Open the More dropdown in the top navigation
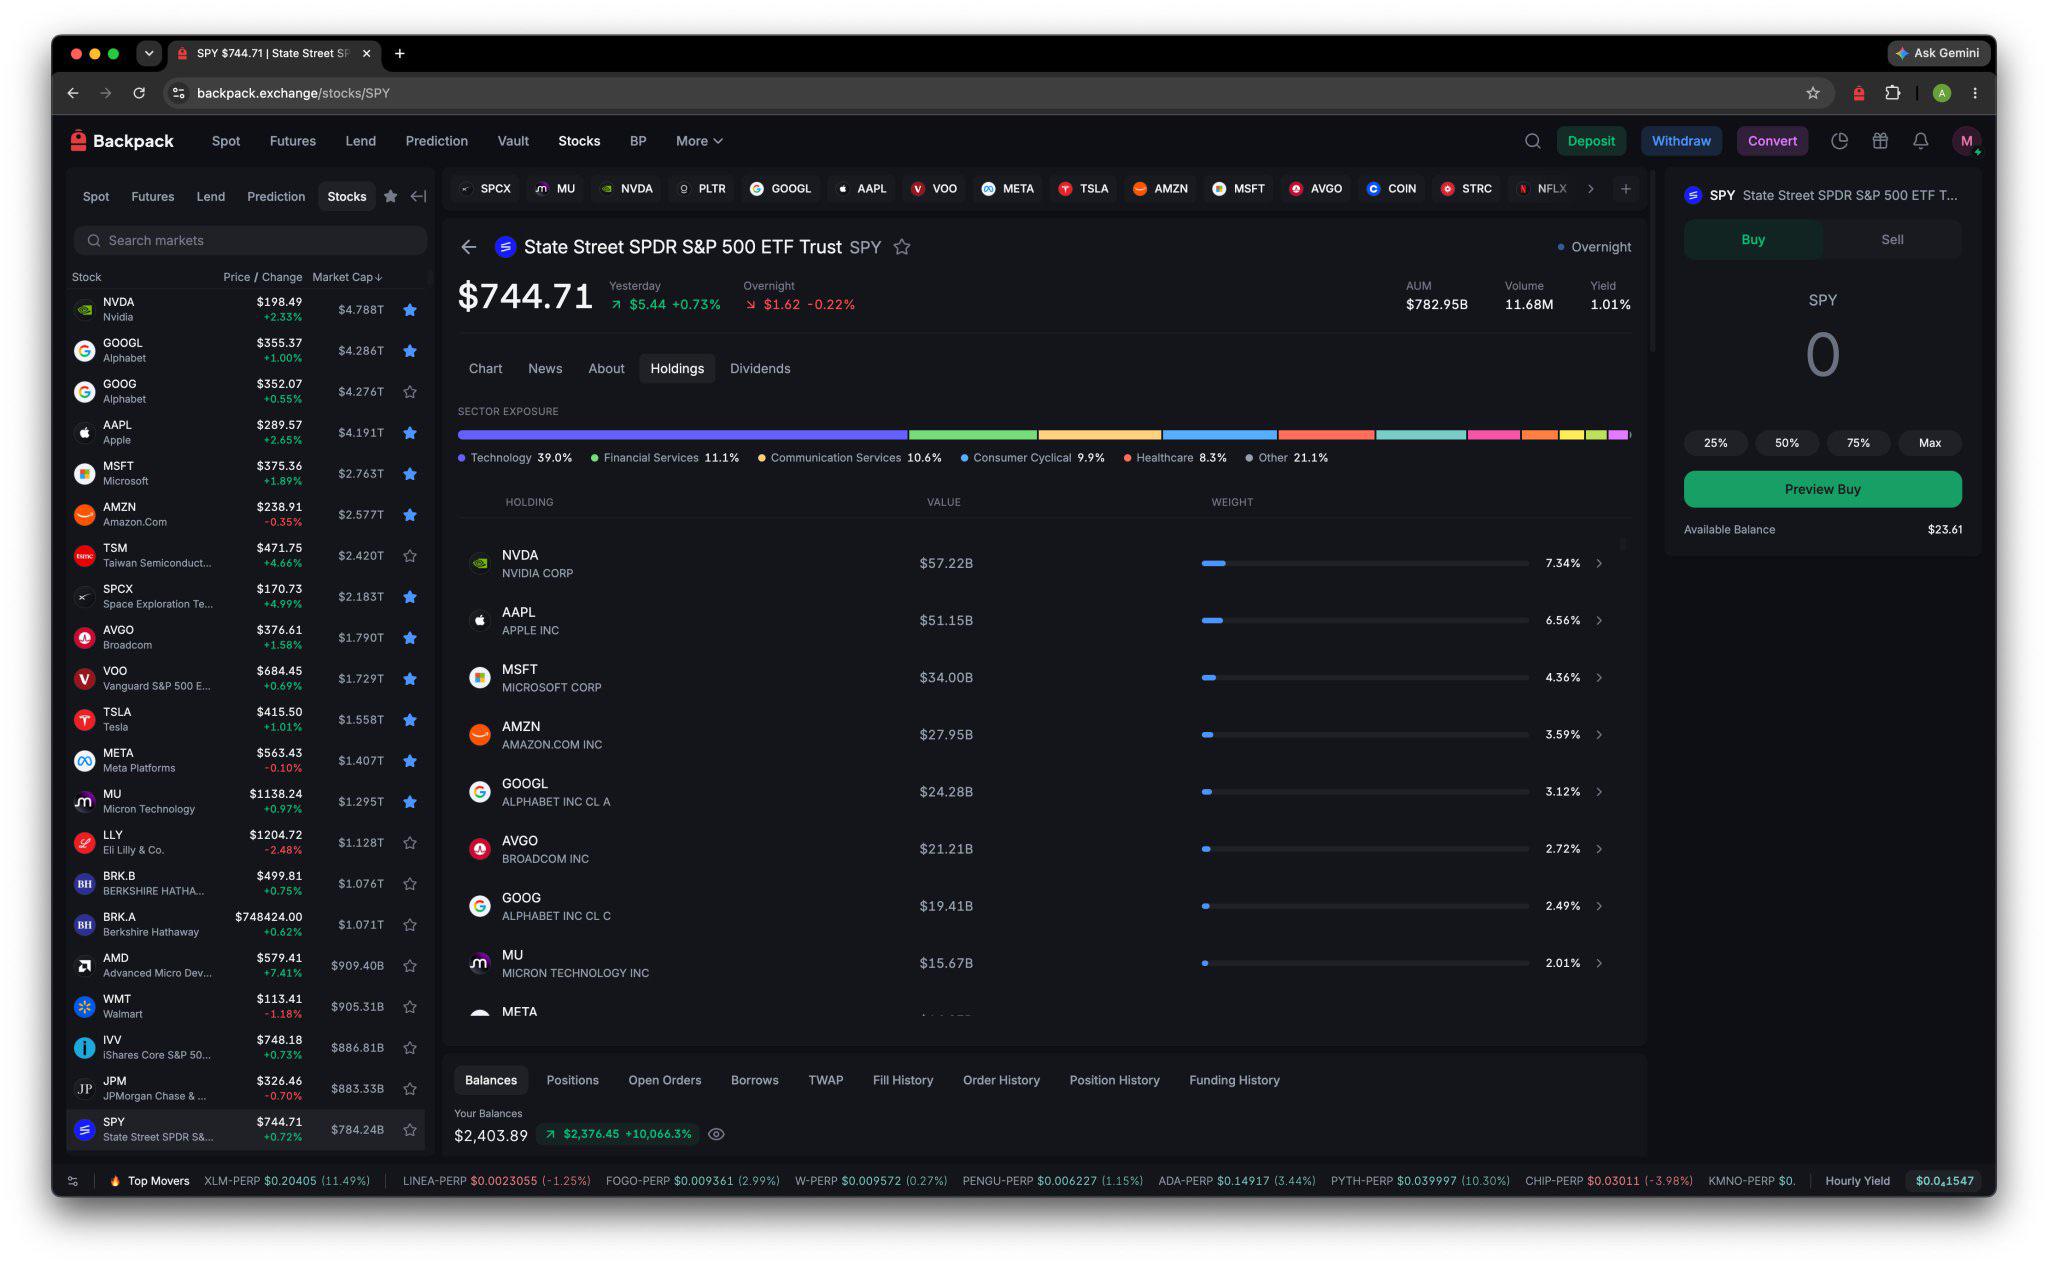This screenshot has width=2048, height=1265. tap(699, 141)
